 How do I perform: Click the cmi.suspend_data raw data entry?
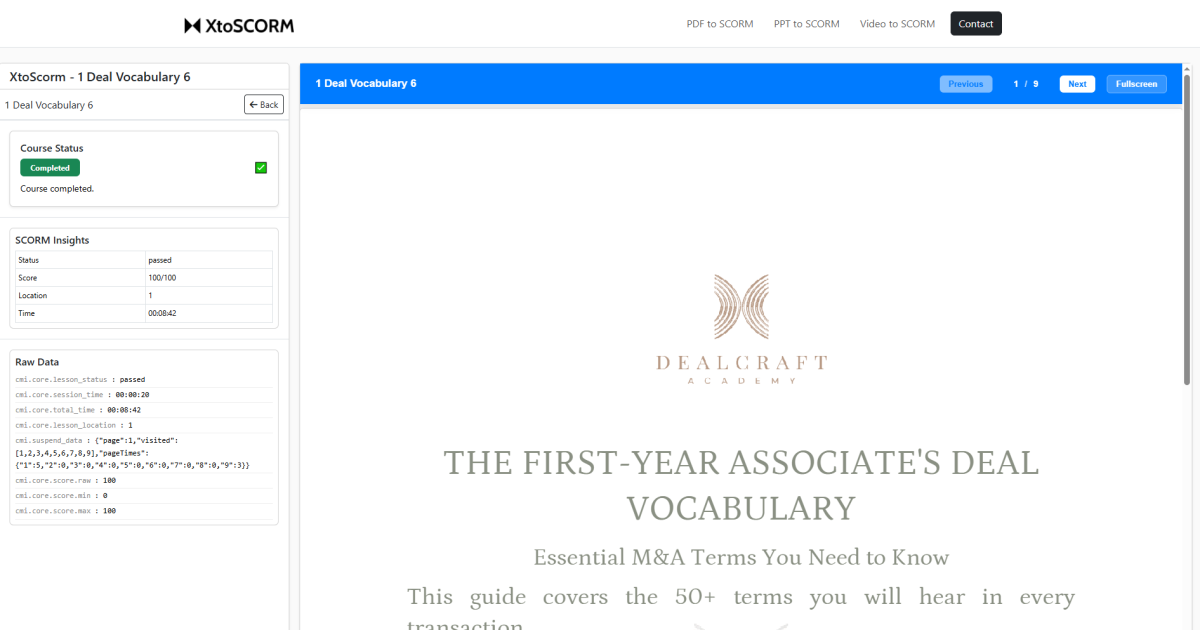[144, 452]
